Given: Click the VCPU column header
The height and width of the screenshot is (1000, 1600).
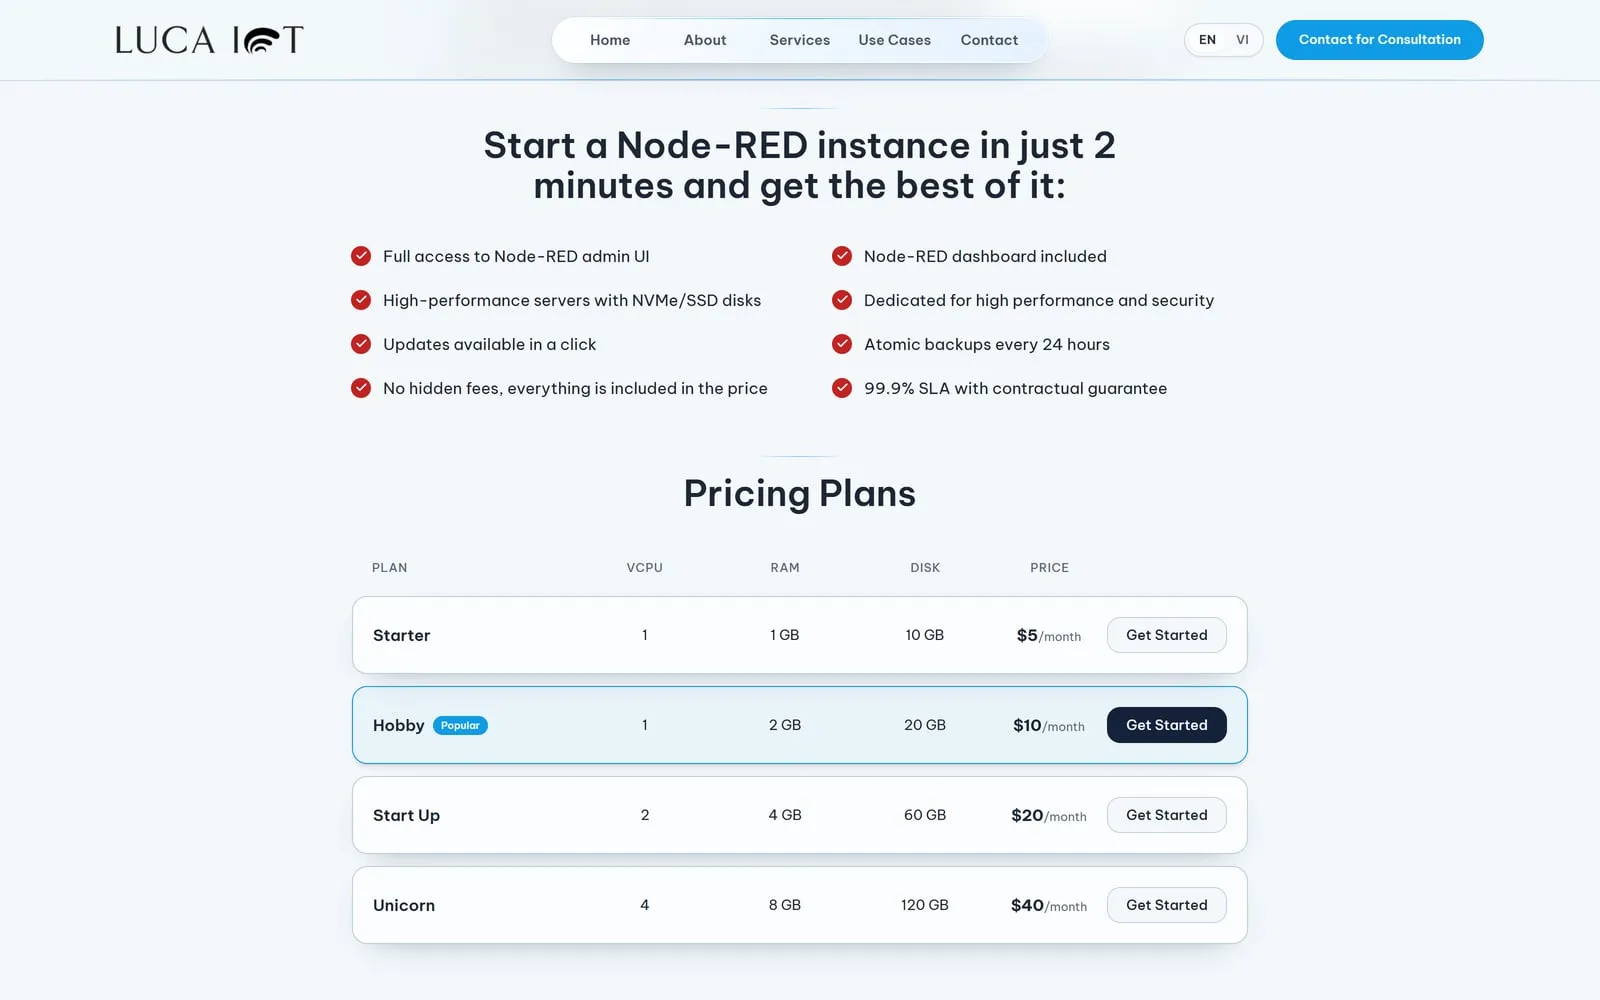Looking at the screenshot, I should coord(645,568).
